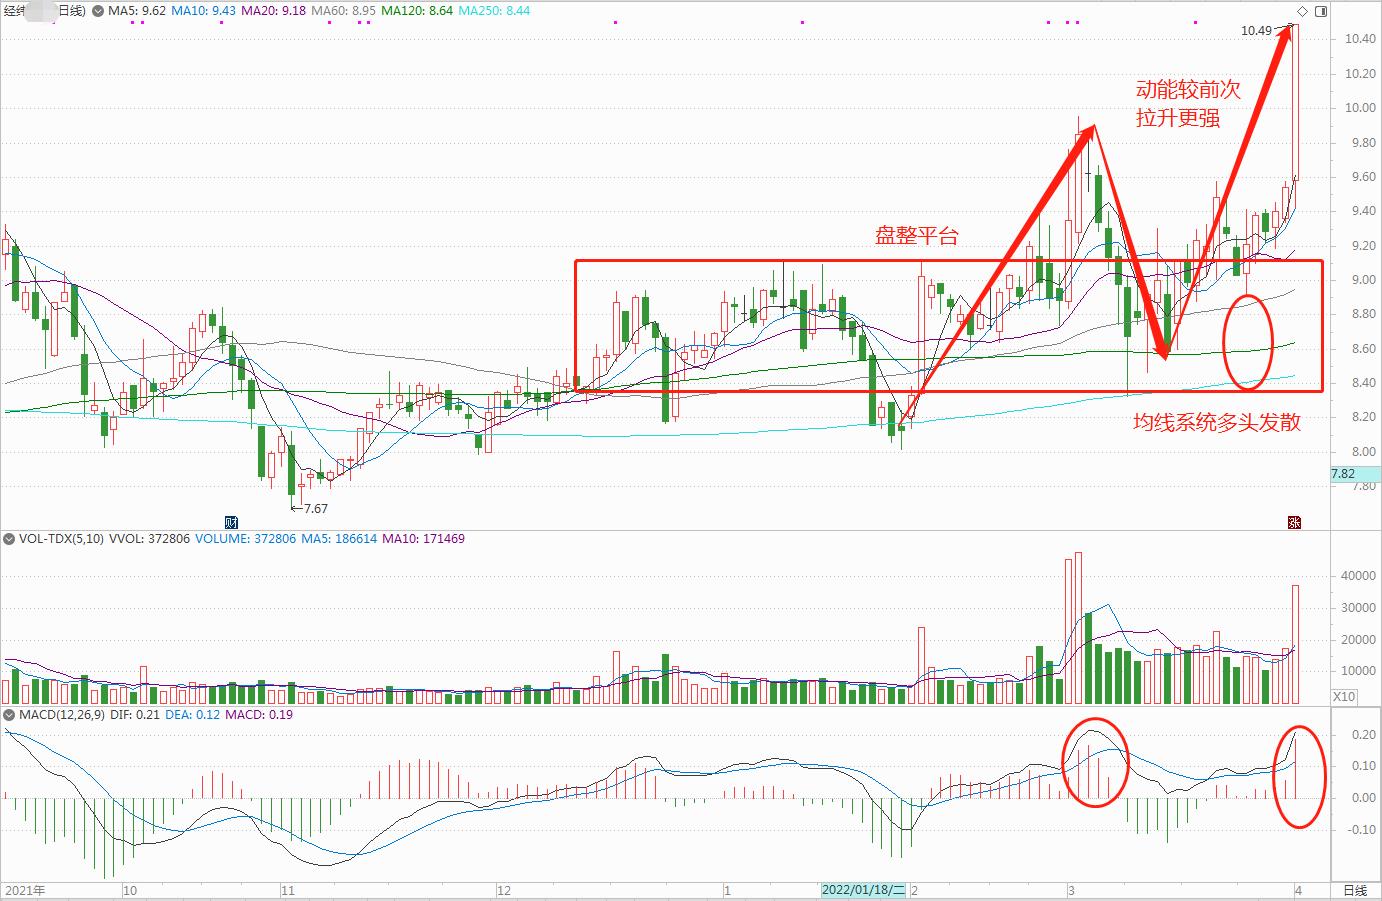Toggle the side panel icon at top right

point(1321,11)
